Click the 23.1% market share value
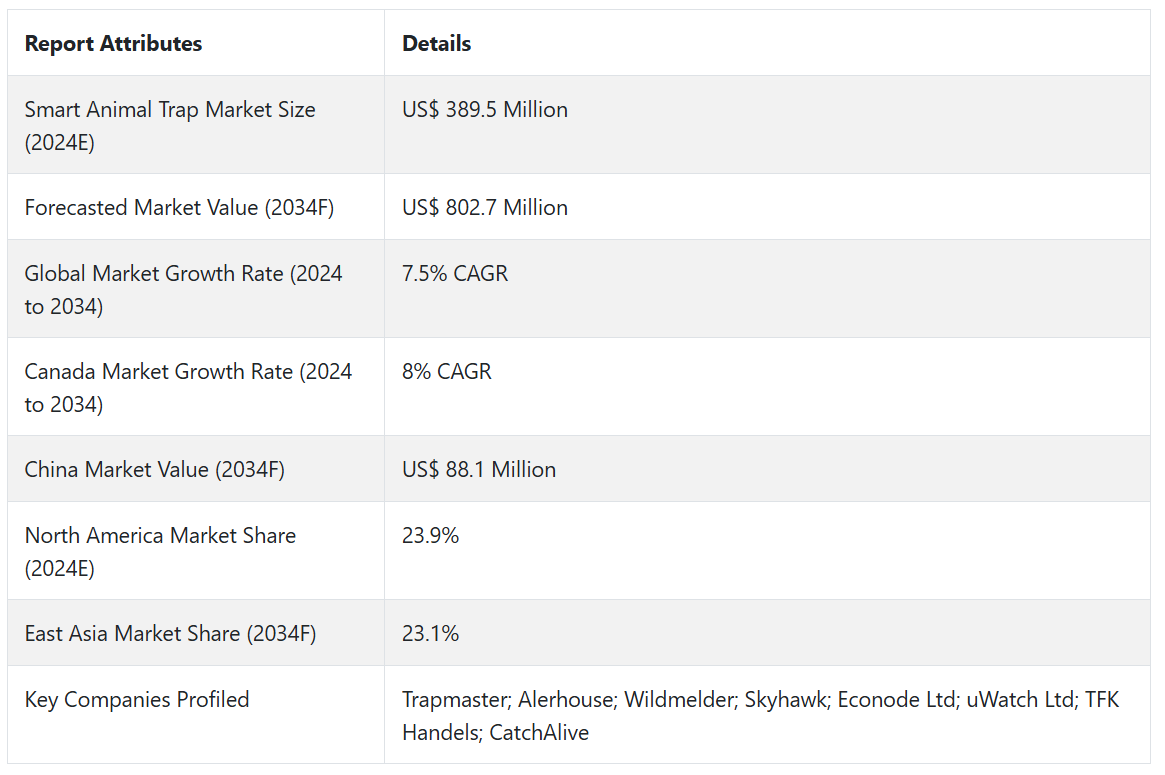The height and width of the screenshot is (775, 1165). (431, 634)
